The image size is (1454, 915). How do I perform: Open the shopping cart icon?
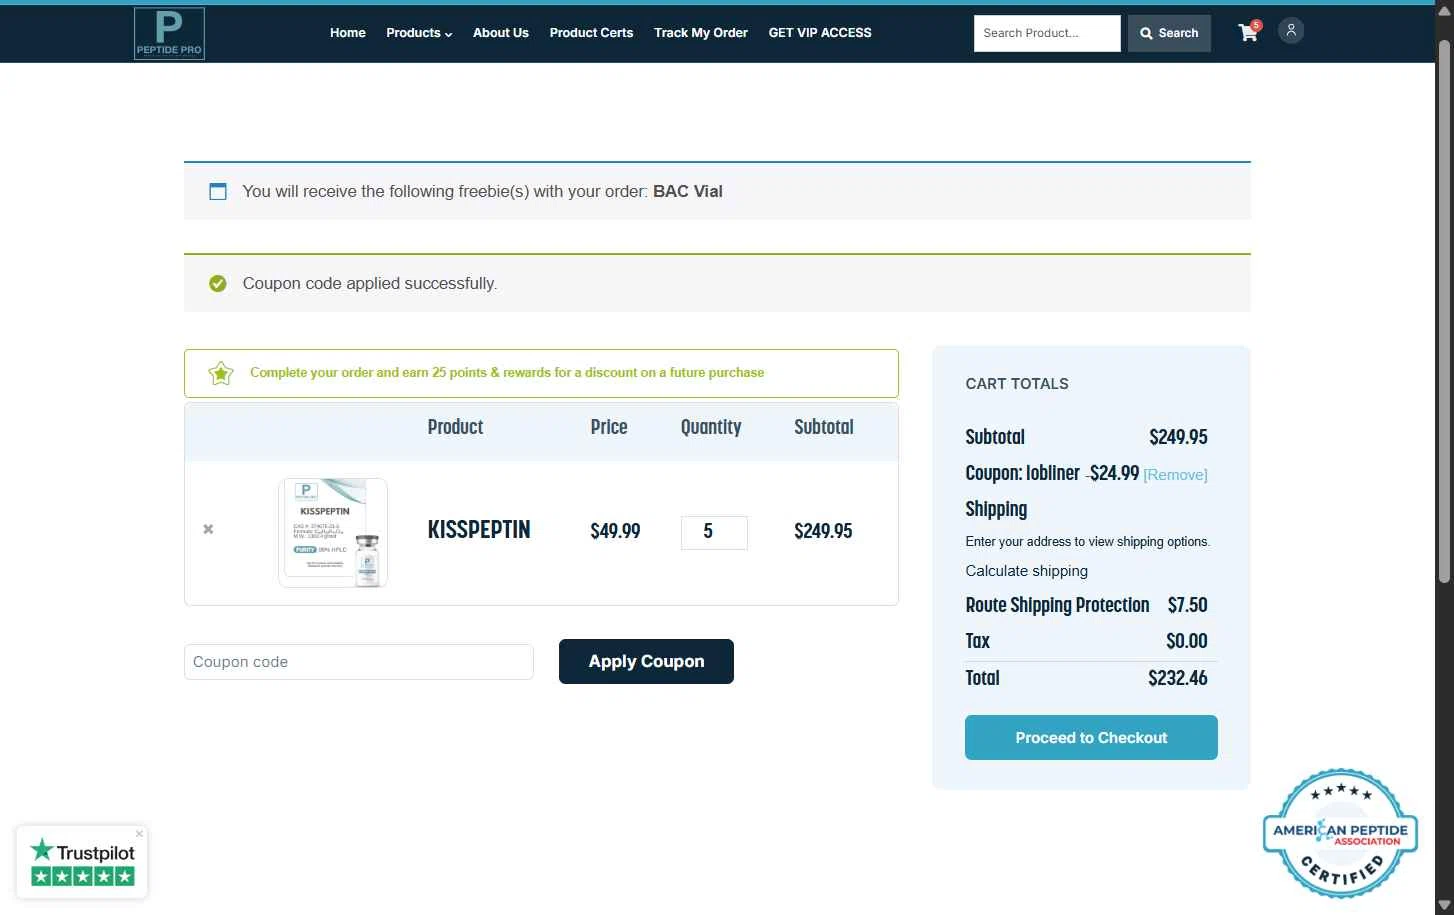(1248, 32)
